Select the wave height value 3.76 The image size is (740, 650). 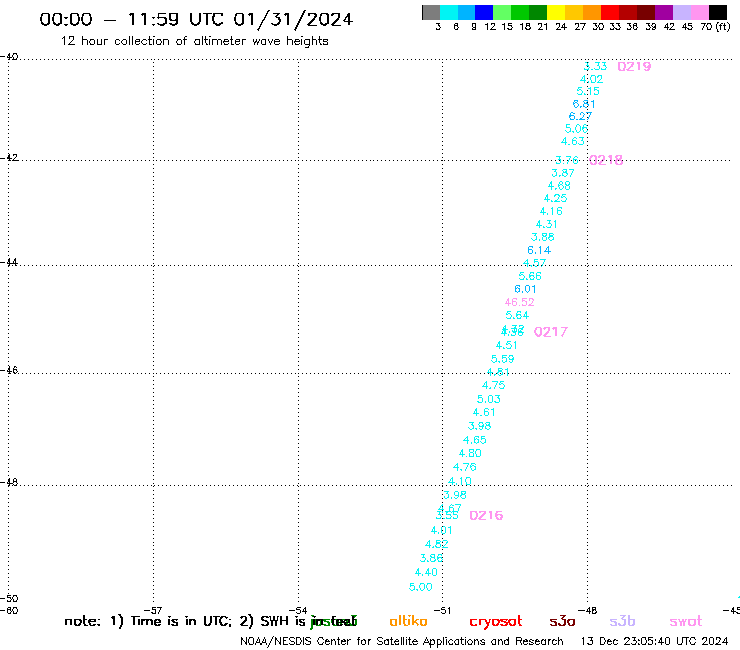[x=567, y=160]
